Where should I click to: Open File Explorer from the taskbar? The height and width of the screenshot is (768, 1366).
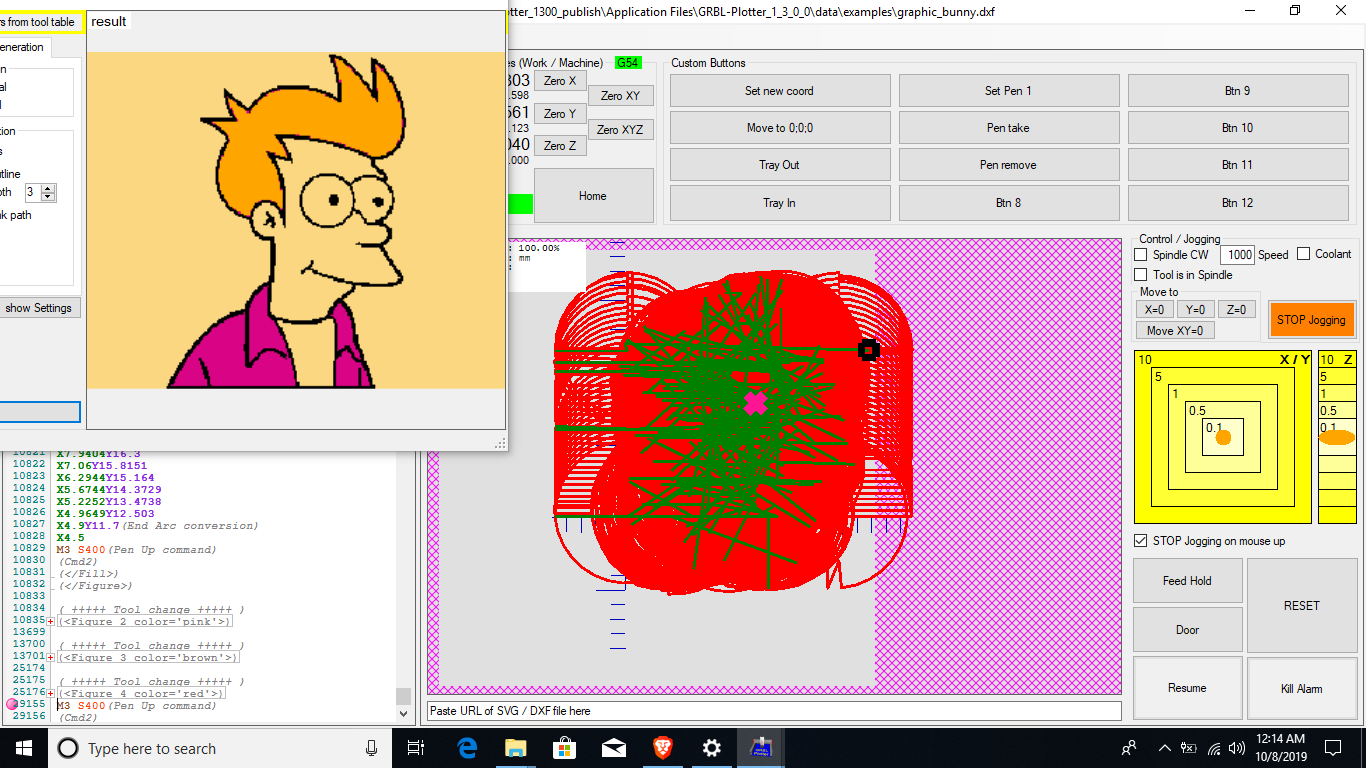pyautogui.click(x=516, y=748)
